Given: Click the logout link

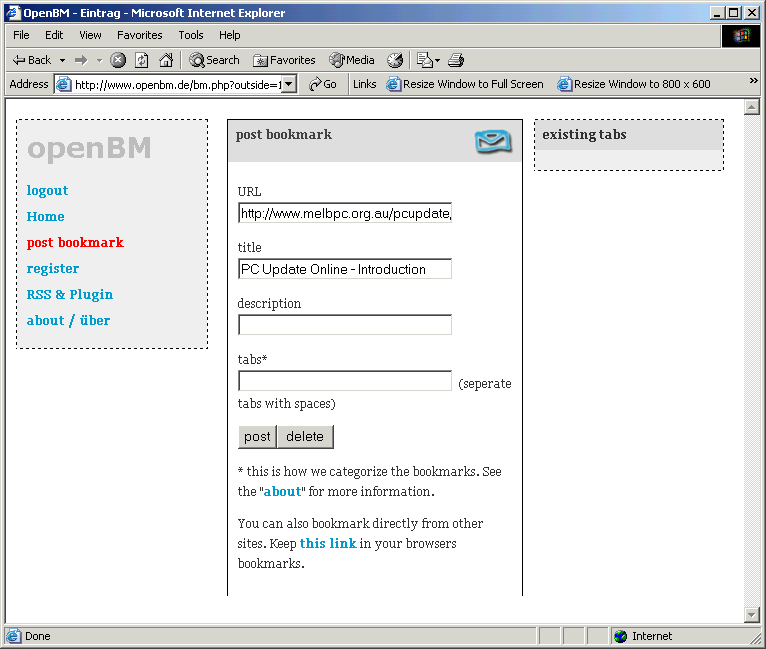Looking at the screenshot, I should (x=47, y=190).
